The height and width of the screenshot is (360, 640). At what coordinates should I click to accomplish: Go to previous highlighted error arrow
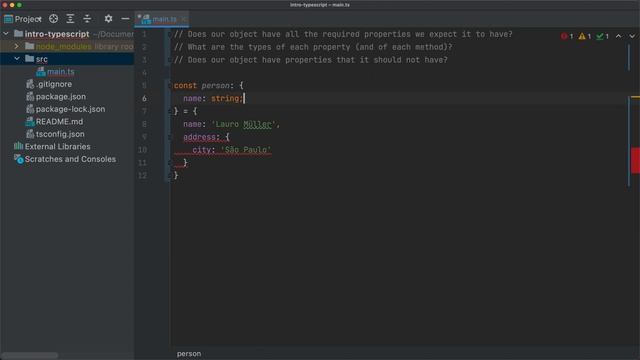pyautogui.click(x=619, y=36)
